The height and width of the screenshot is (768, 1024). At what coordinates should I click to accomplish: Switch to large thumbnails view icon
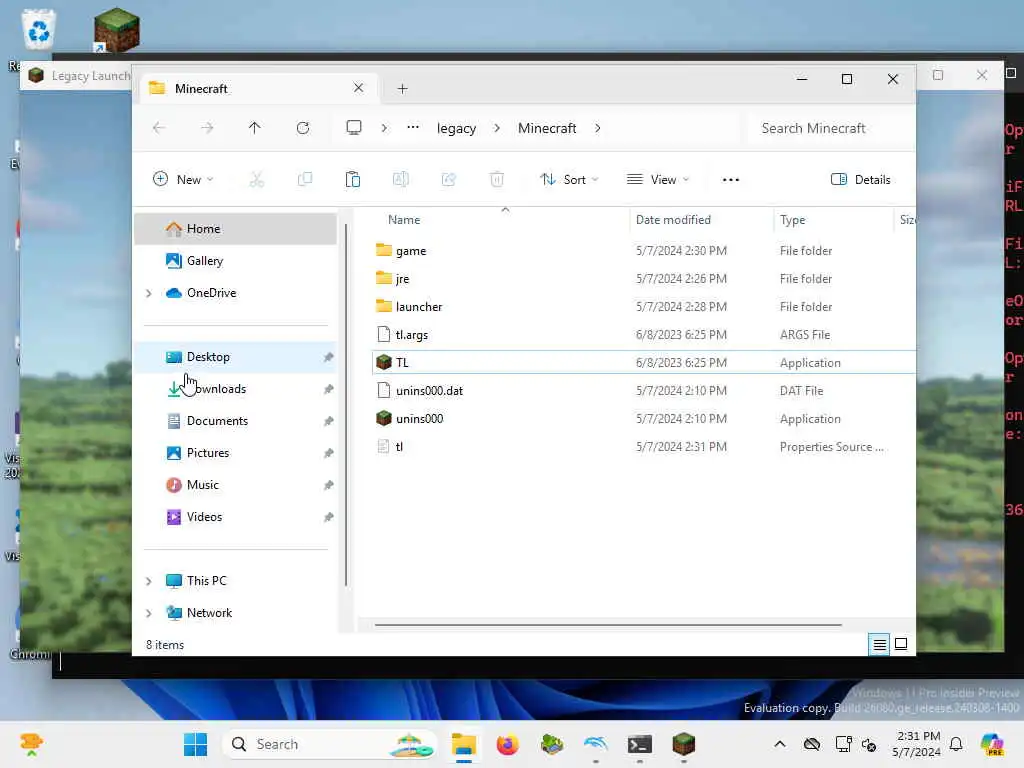(901, 644)
